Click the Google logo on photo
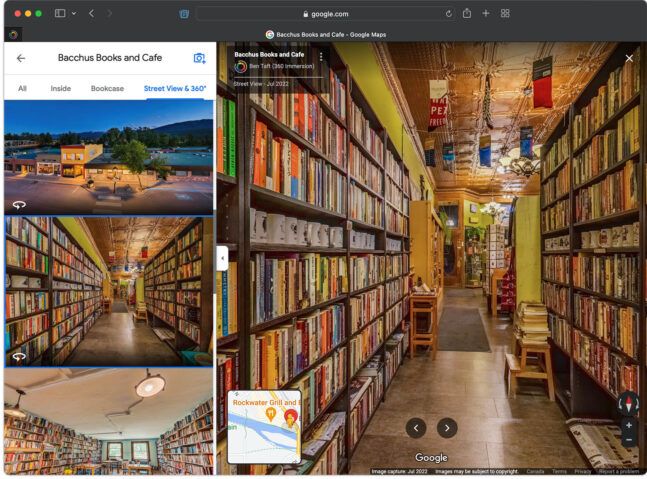The width and height of the screenshot is (647, 479). point(431,458)
